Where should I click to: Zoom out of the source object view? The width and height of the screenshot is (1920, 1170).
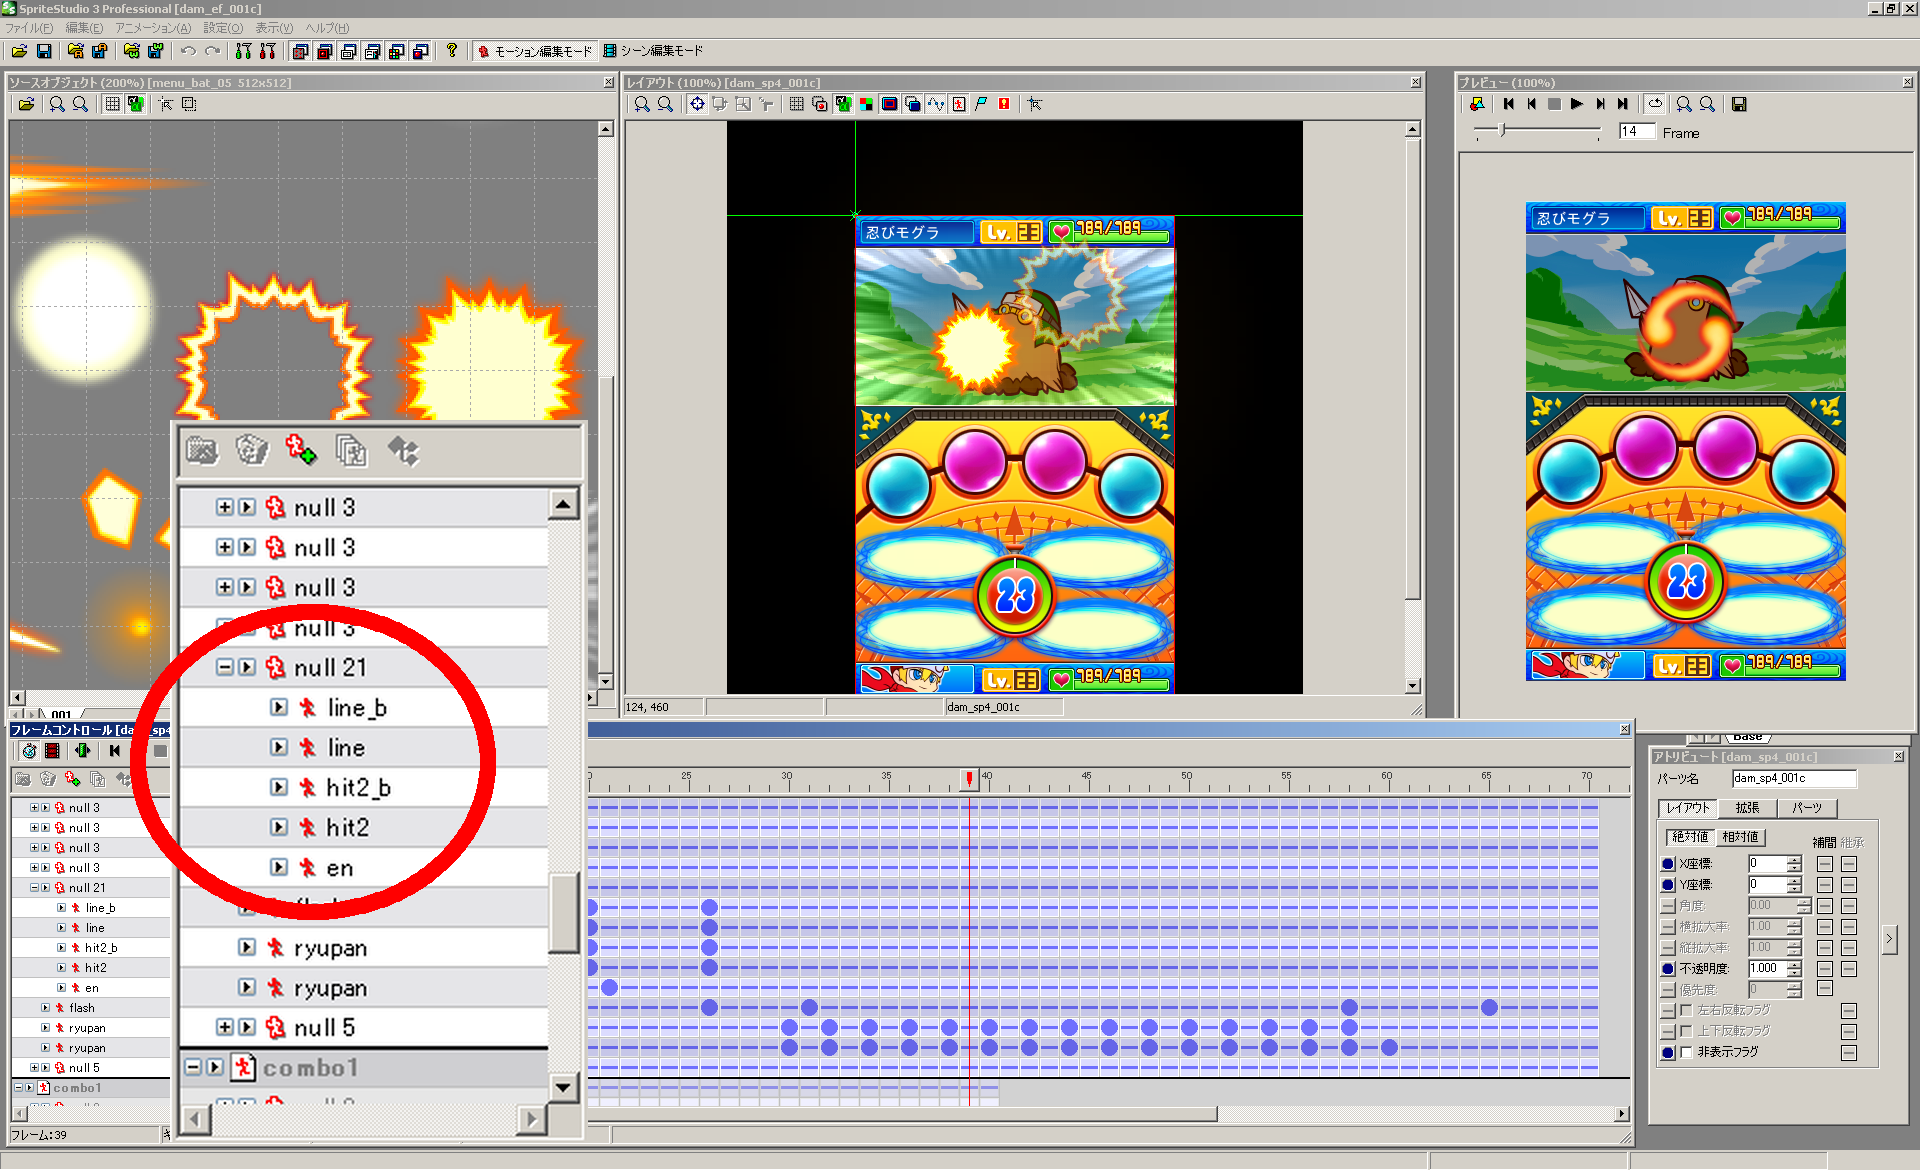click(81, 104)
